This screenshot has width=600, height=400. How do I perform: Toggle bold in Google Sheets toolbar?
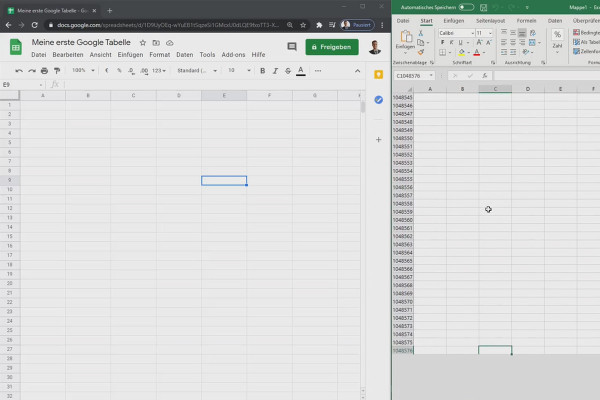[262, 71]
